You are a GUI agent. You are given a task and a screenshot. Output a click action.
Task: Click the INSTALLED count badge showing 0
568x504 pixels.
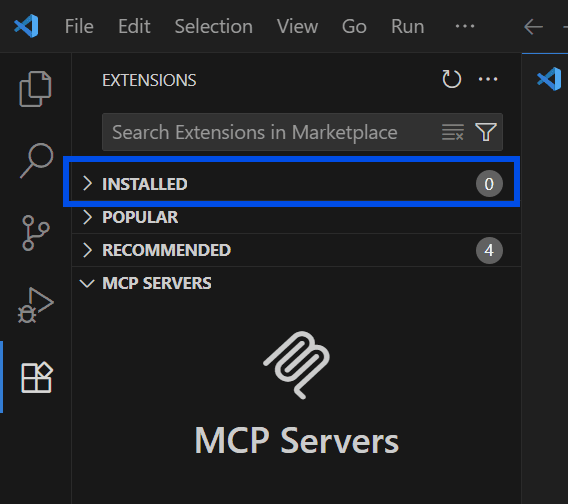pos(489,184)
